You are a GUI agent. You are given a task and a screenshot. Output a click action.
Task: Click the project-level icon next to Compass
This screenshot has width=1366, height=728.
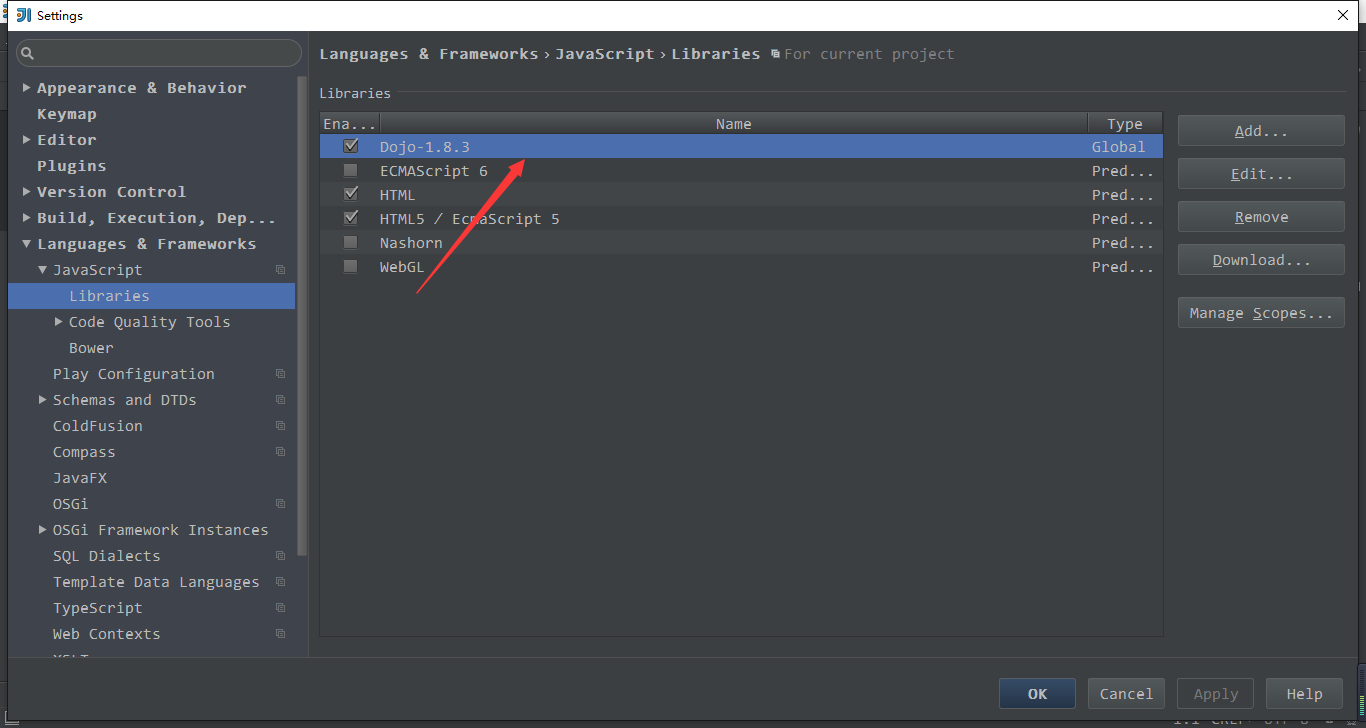click(280, 452)
